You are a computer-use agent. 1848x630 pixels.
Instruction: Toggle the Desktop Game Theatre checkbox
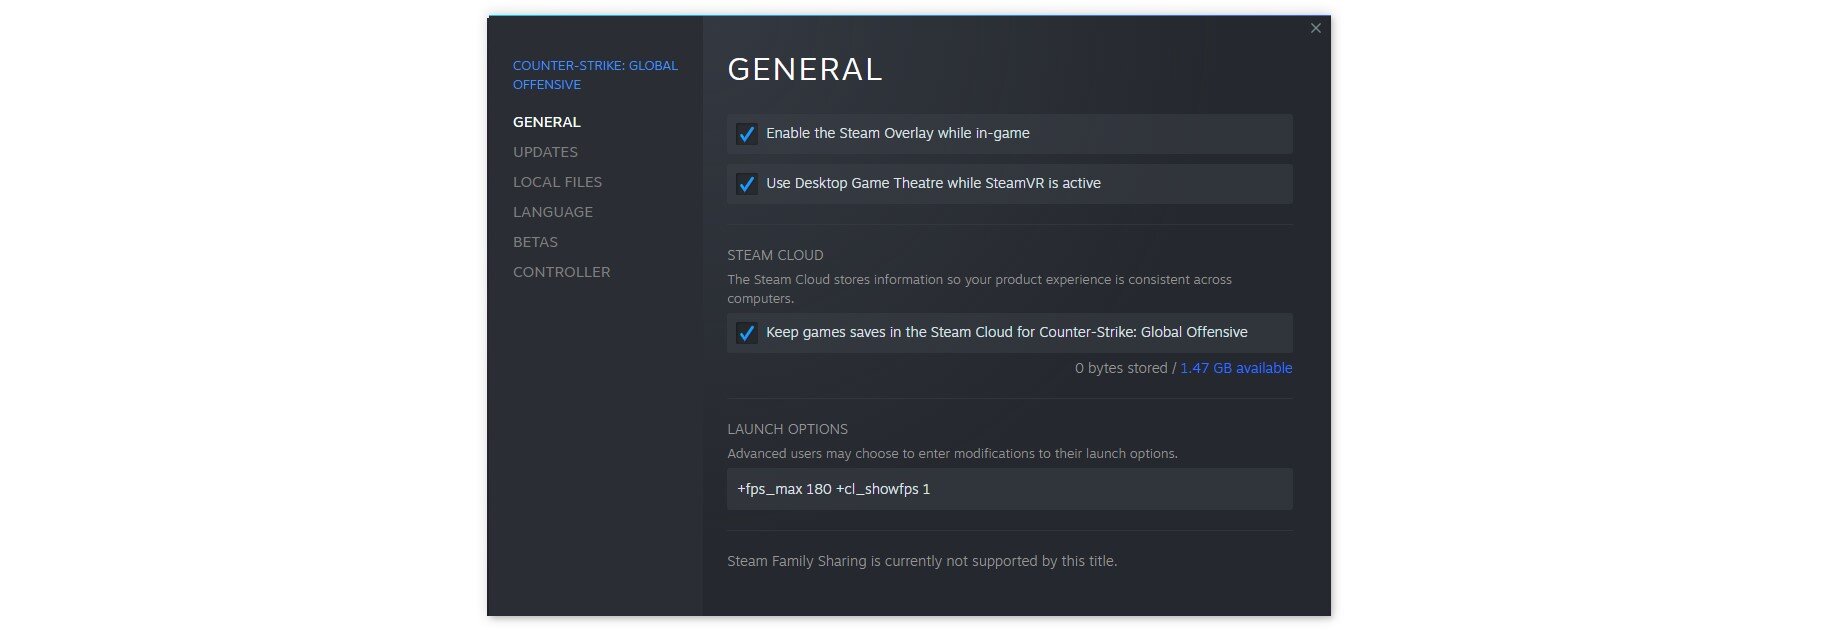click(x=746, y=184)
